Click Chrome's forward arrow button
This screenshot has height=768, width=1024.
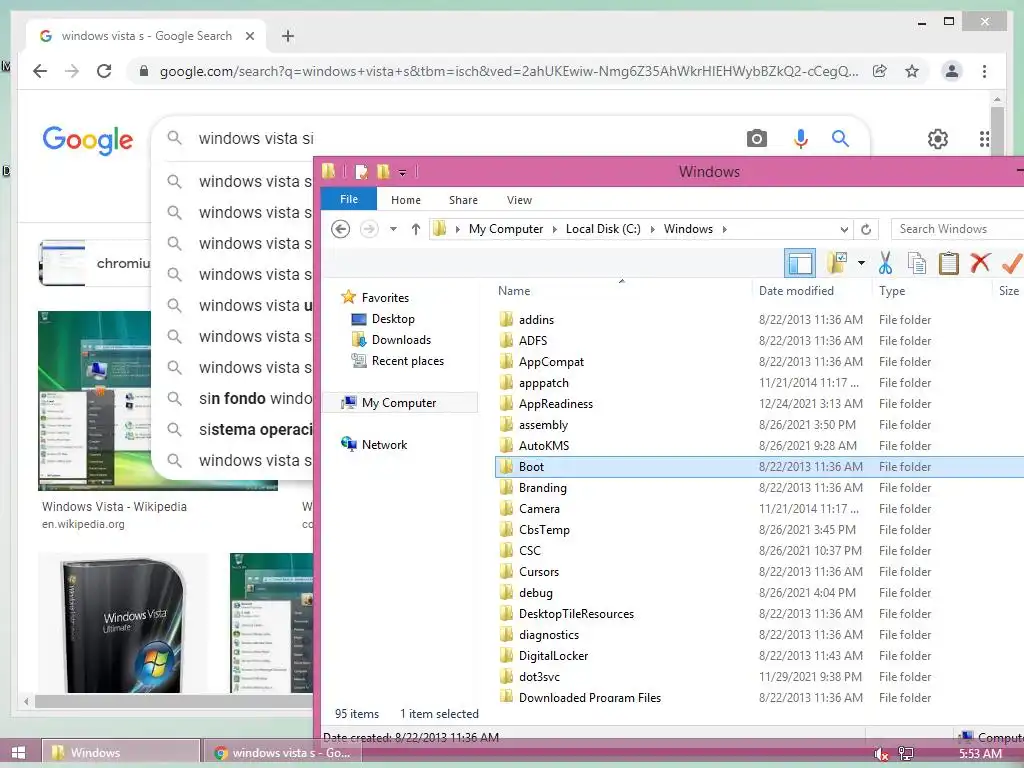pyautogui.click(x=72, y=71)
